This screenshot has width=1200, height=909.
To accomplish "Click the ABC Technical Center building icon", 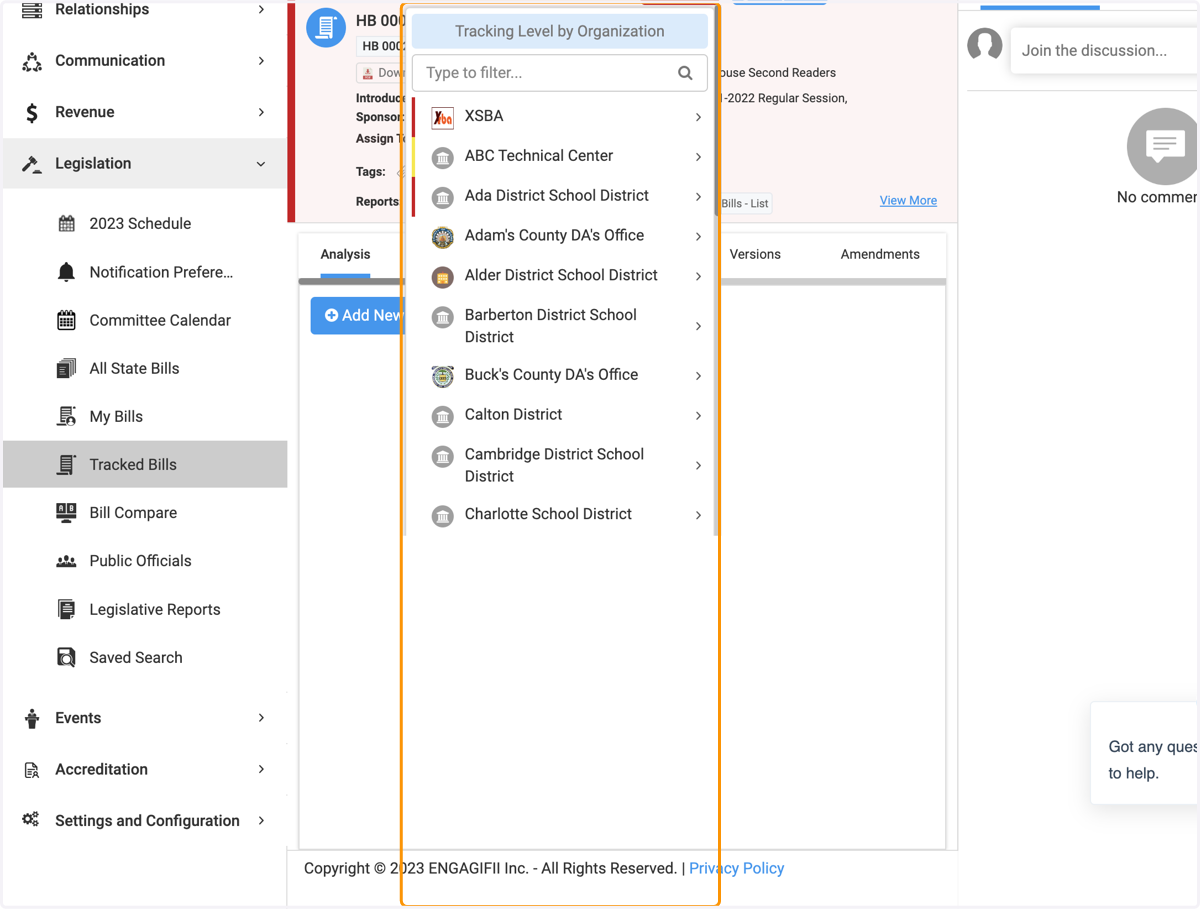I will coord(442,157).
